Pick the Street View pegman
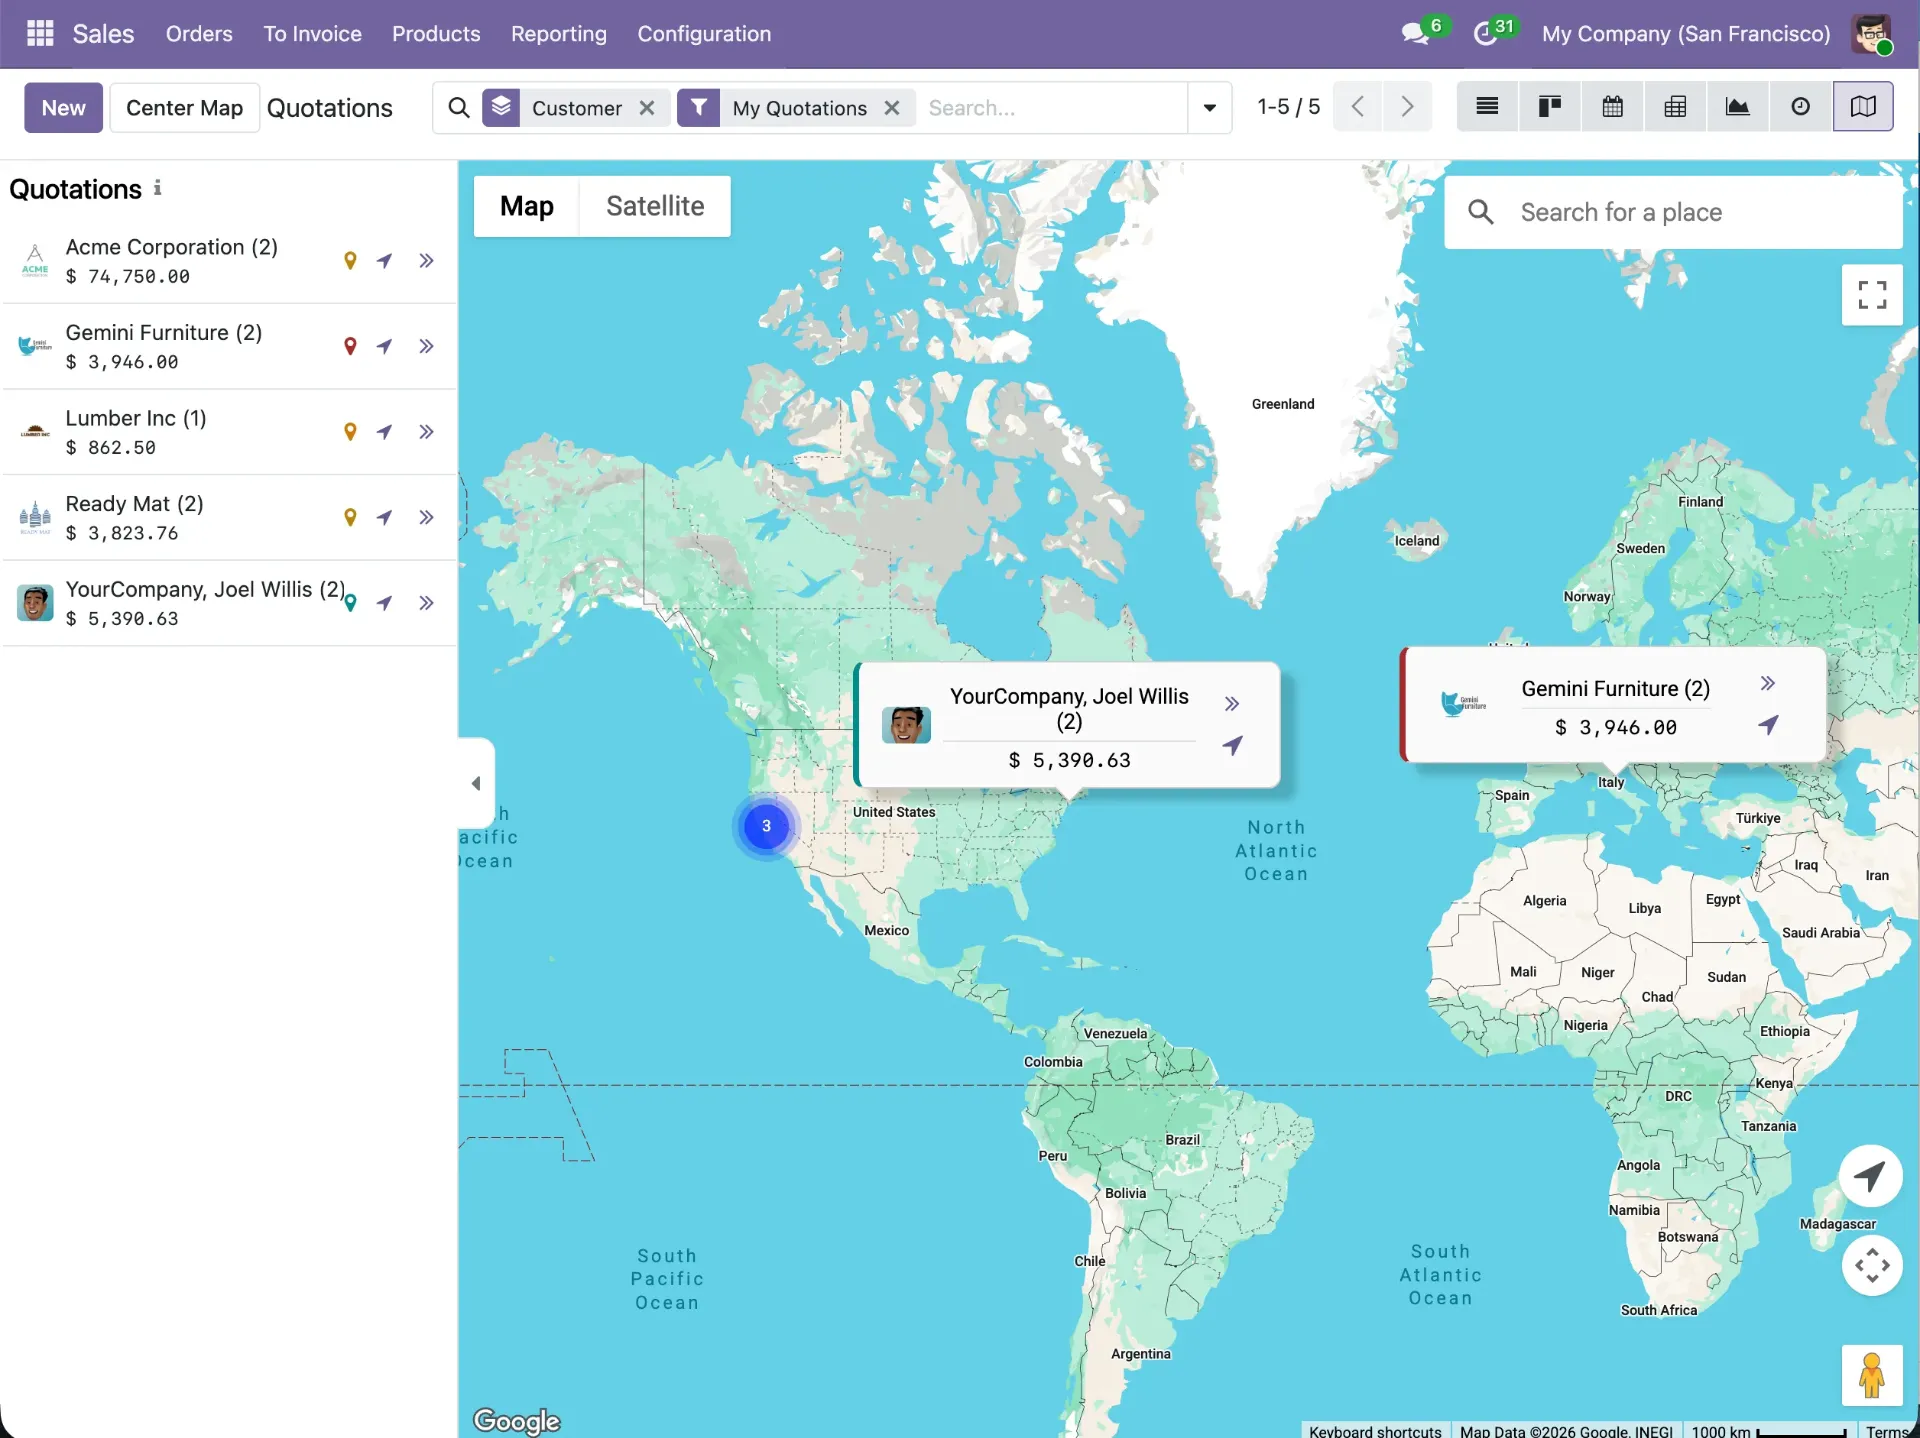The height and width of the screenshot is (1438, 1920). (1872, 1376)
